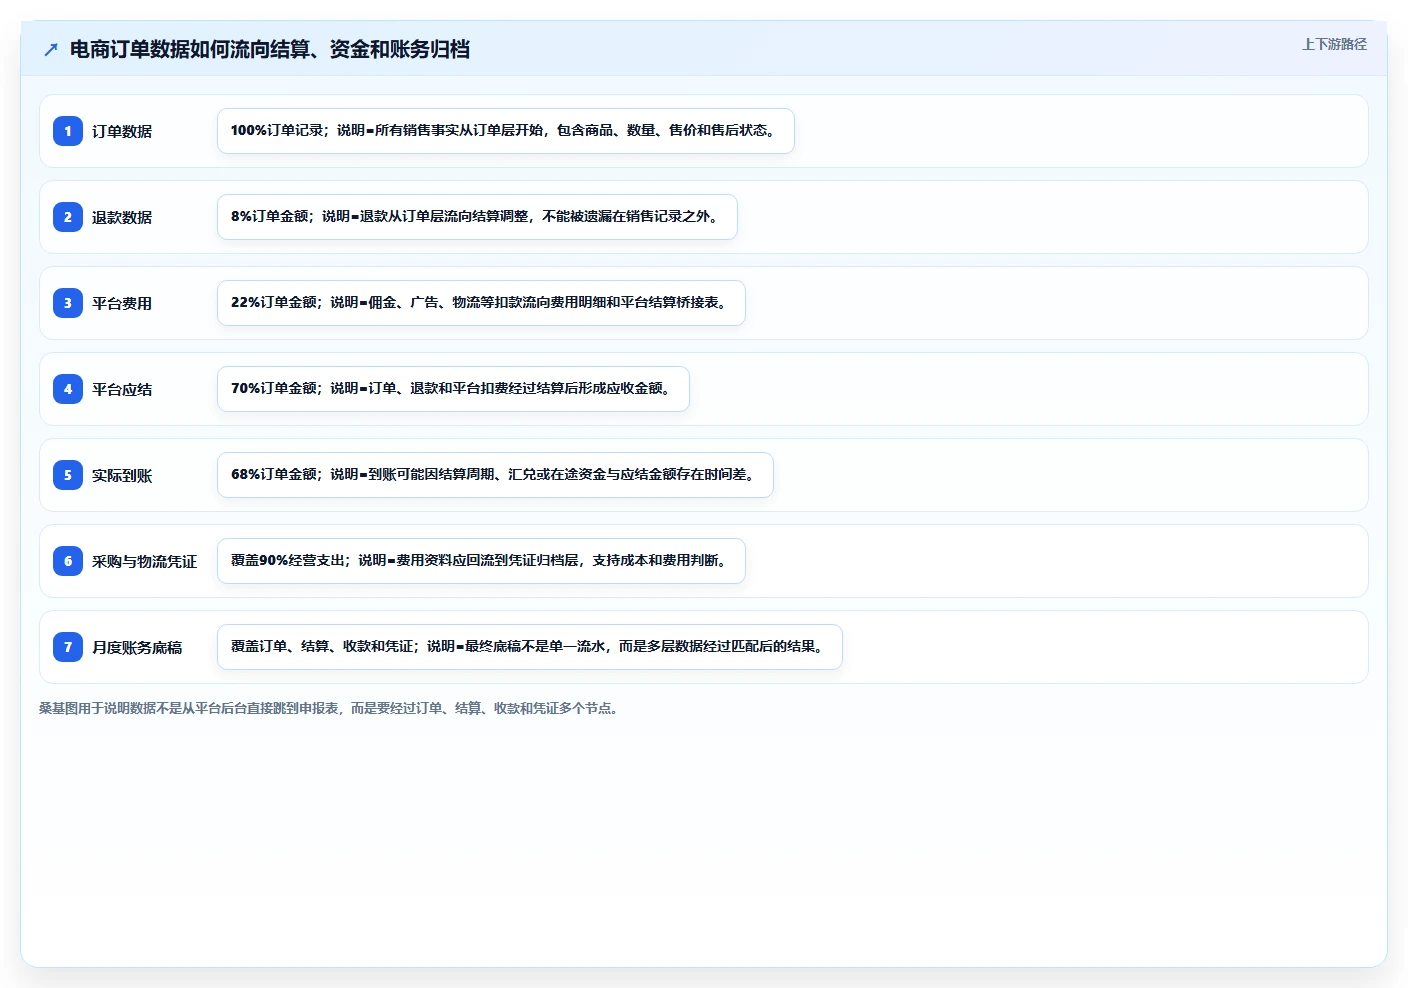The width and height of the screenshot is (1408, 988).
Task: Click the arrow icon beside the title
Action: [51, 49]
